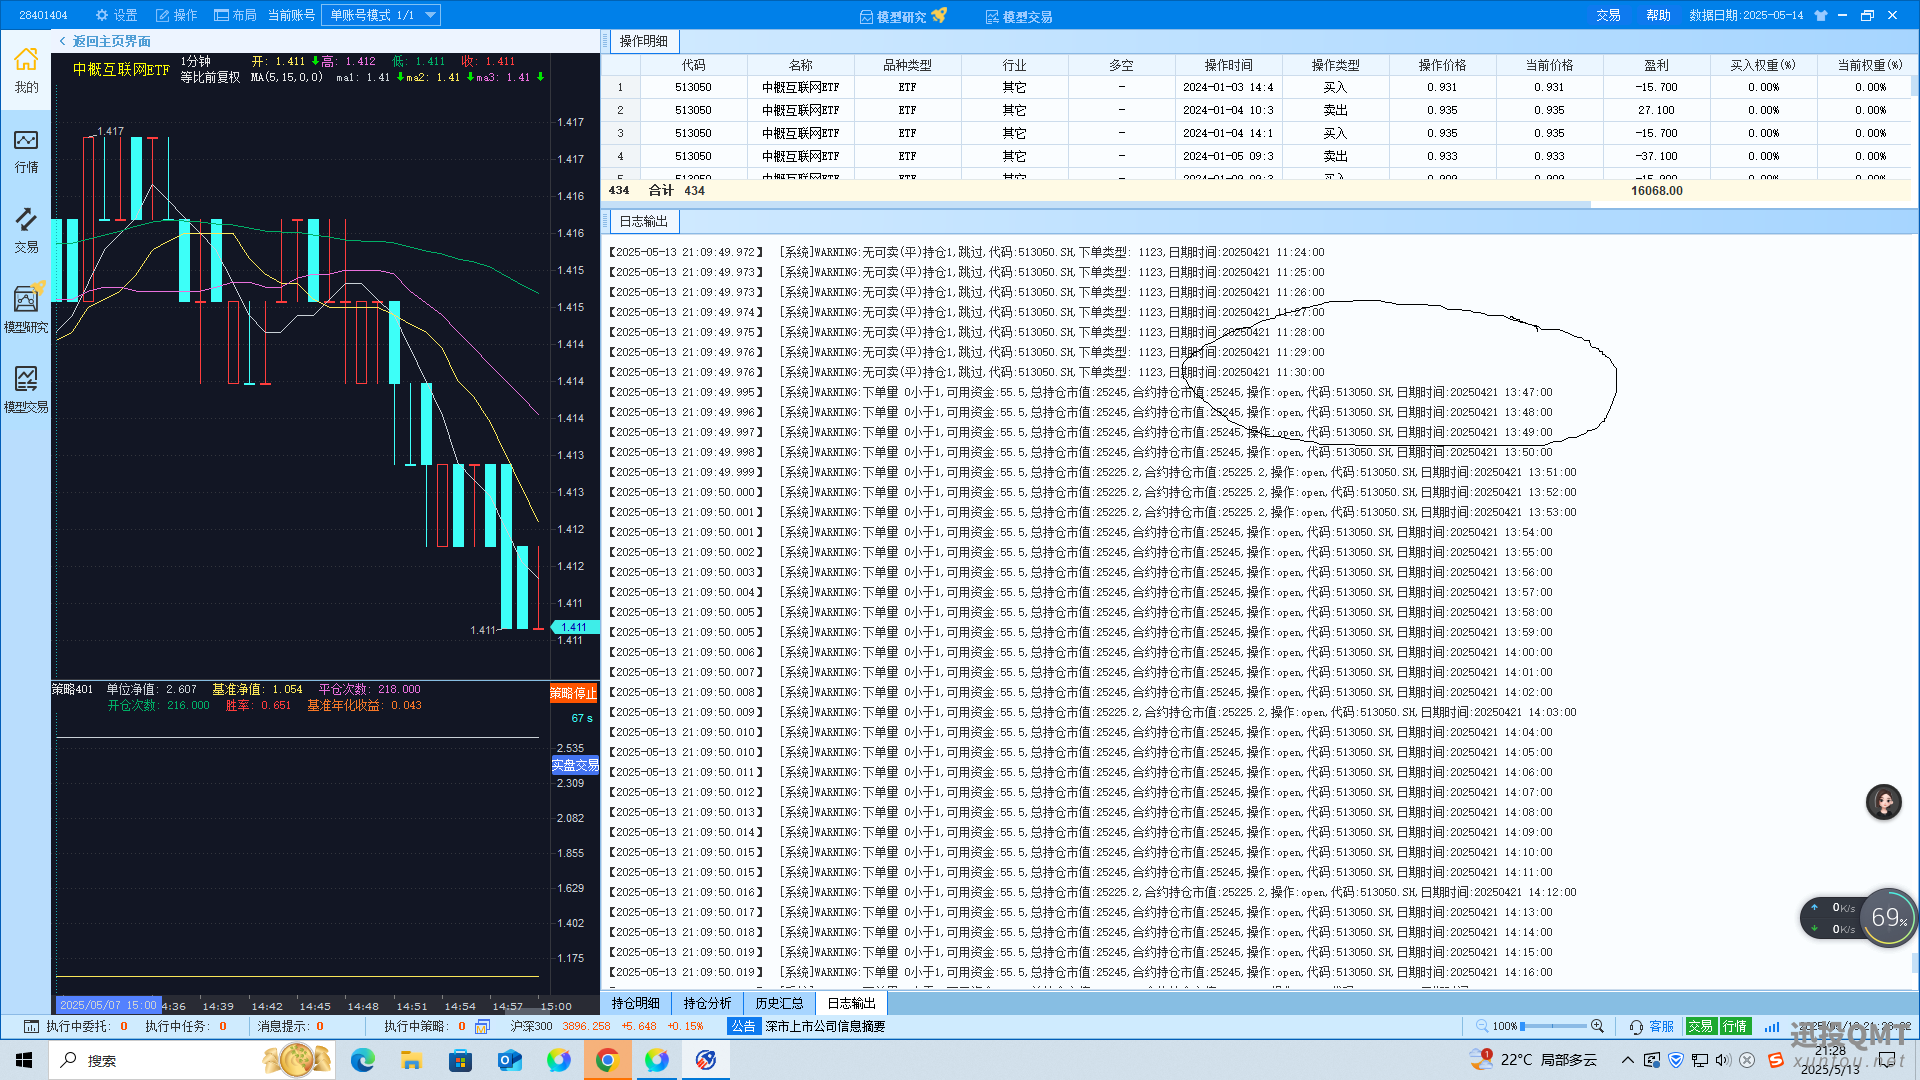The image size is (1920, 1080).
Task: Open the rocket QMT app in taskbar
Action: [x=706, y=1060]
